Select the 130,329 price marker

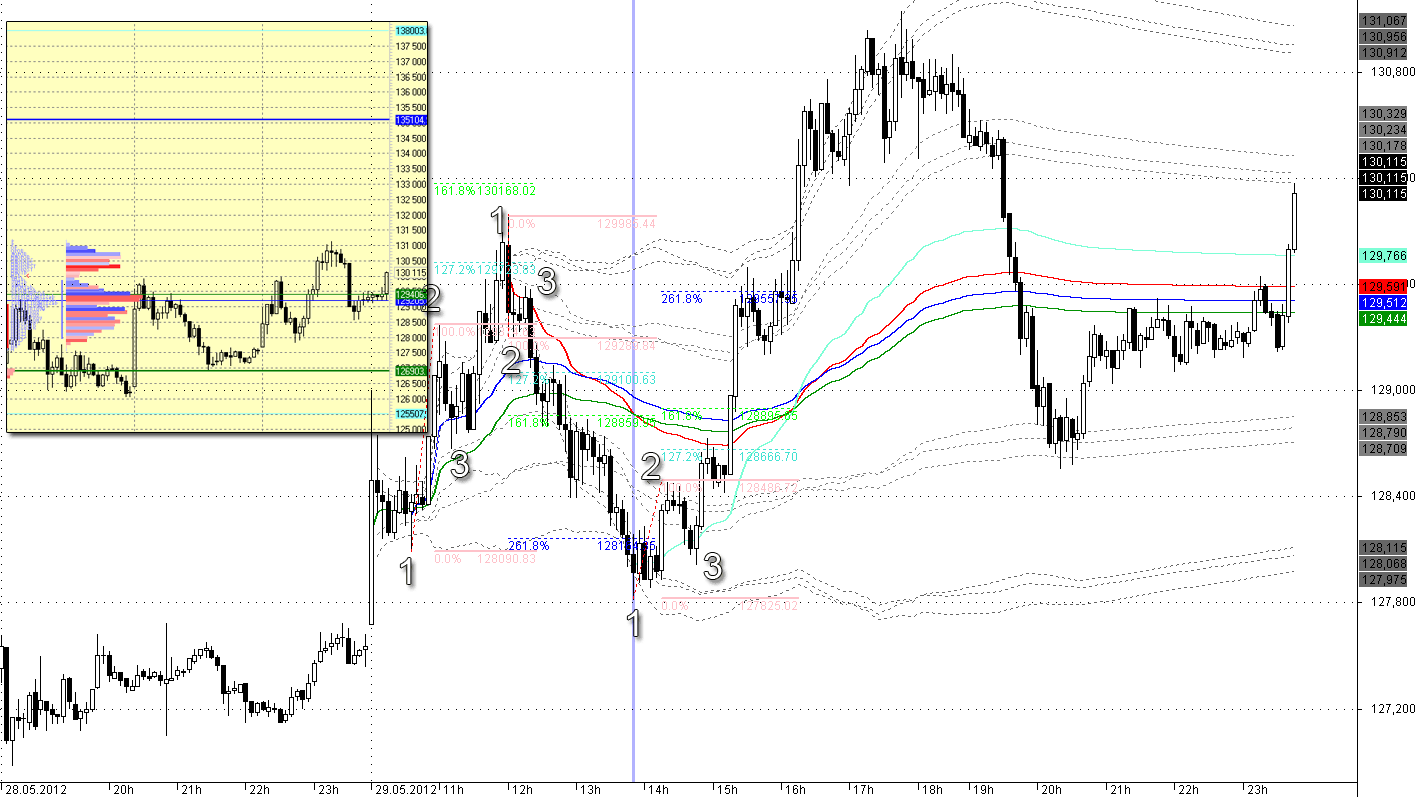(x=1384, y=114)
